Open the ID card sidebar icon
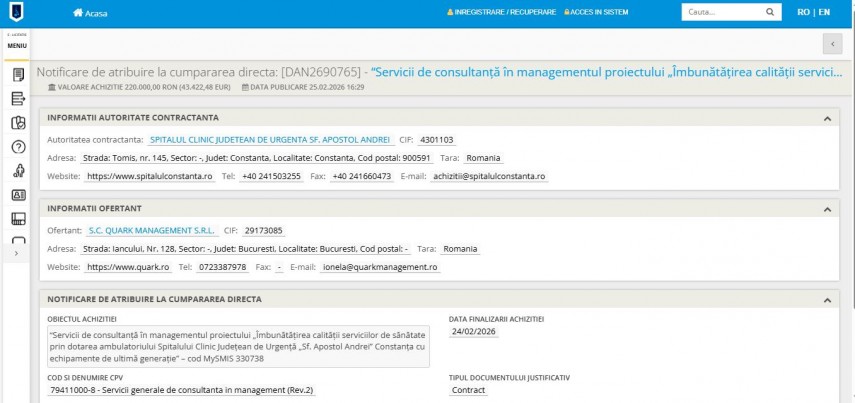855x403 pixels. (x=17, y=195)
